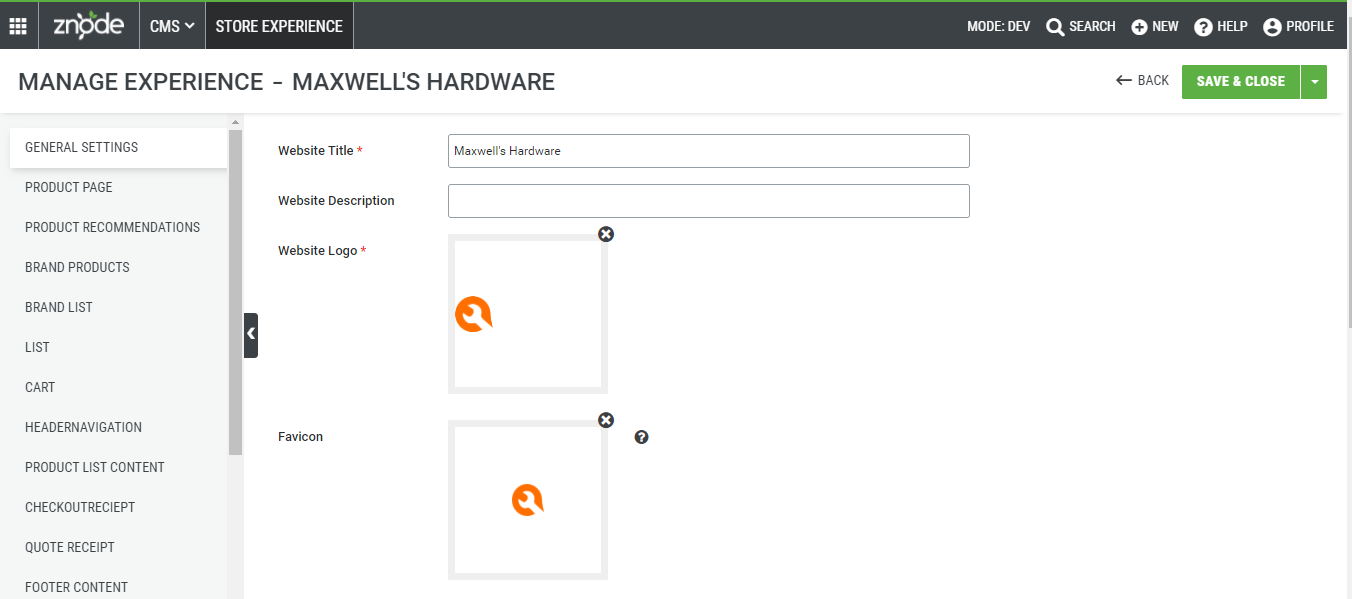Screen dimensions: 1352x599
Task: Remove the Favicon image
Action: coord(606,420)
